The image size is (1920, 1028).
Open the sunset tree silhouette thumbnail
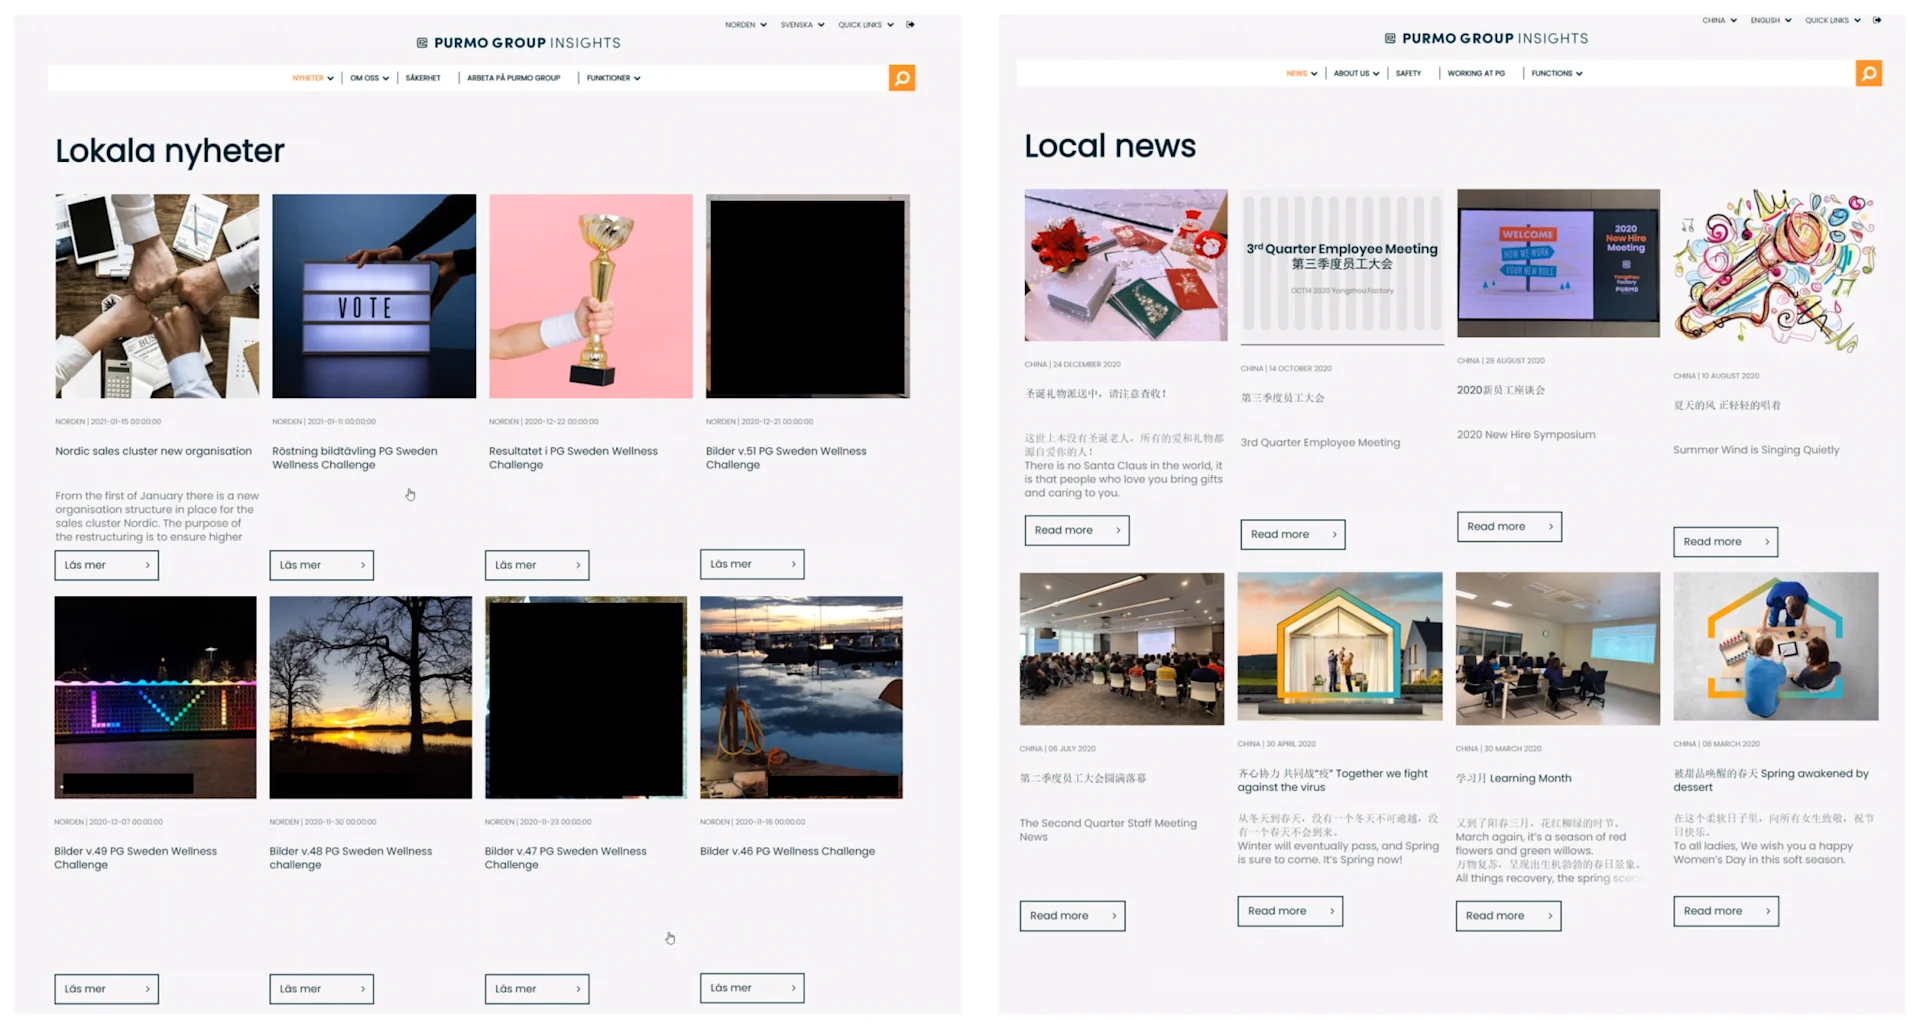370,697
